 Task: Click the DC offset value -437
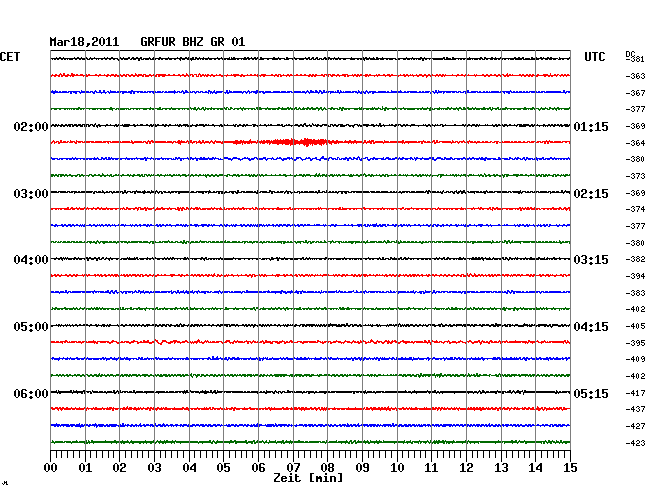tap(635, 409)
